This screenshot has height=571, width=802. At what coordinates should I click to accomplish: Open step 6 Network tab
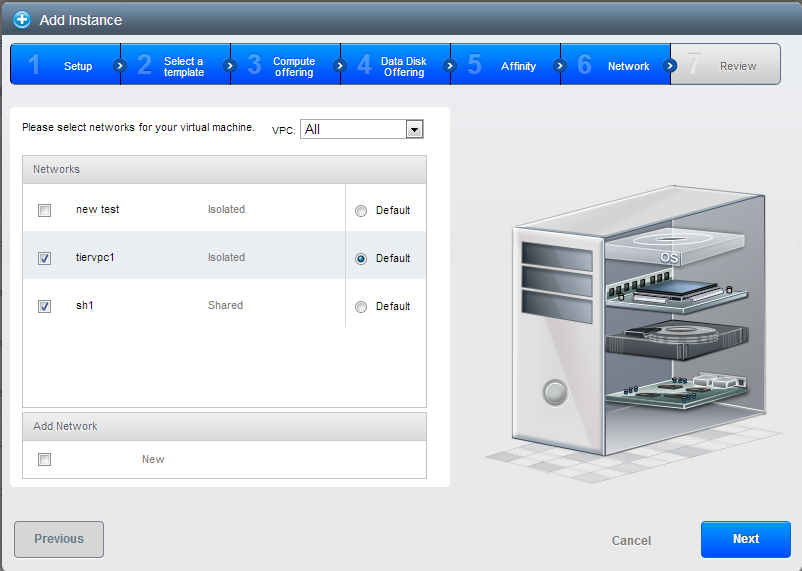coord(615,64)
